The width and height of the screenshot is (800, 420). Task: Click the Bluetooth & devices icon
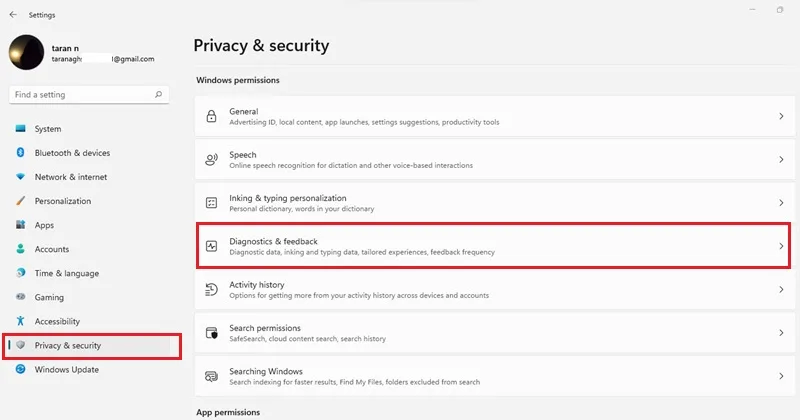[x=20, y=152]
